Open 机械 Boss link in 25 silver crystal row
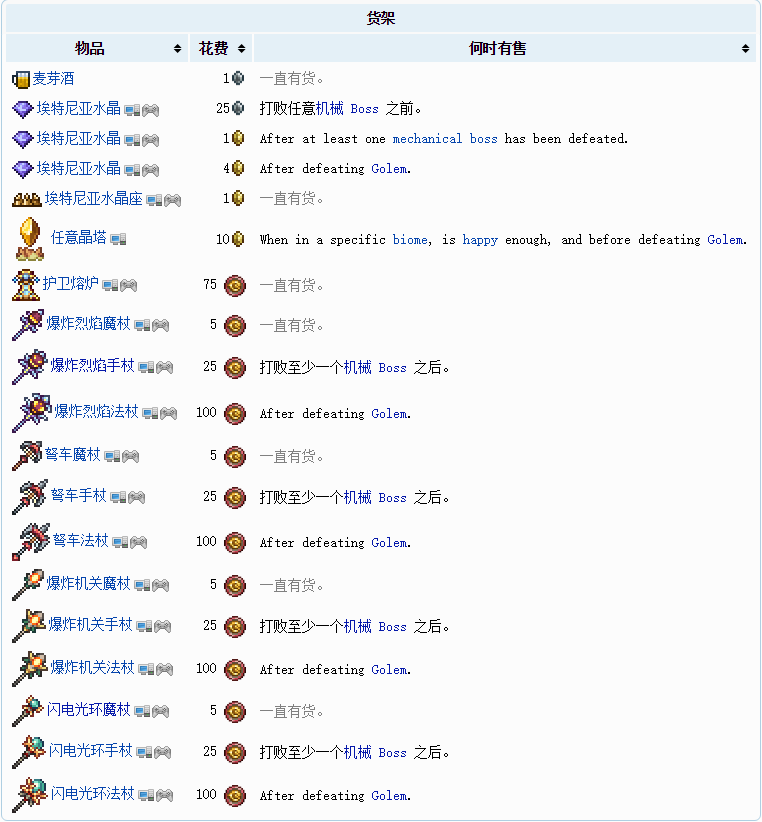The height and width of the screenshot is (822, 762). coord(347,109)
